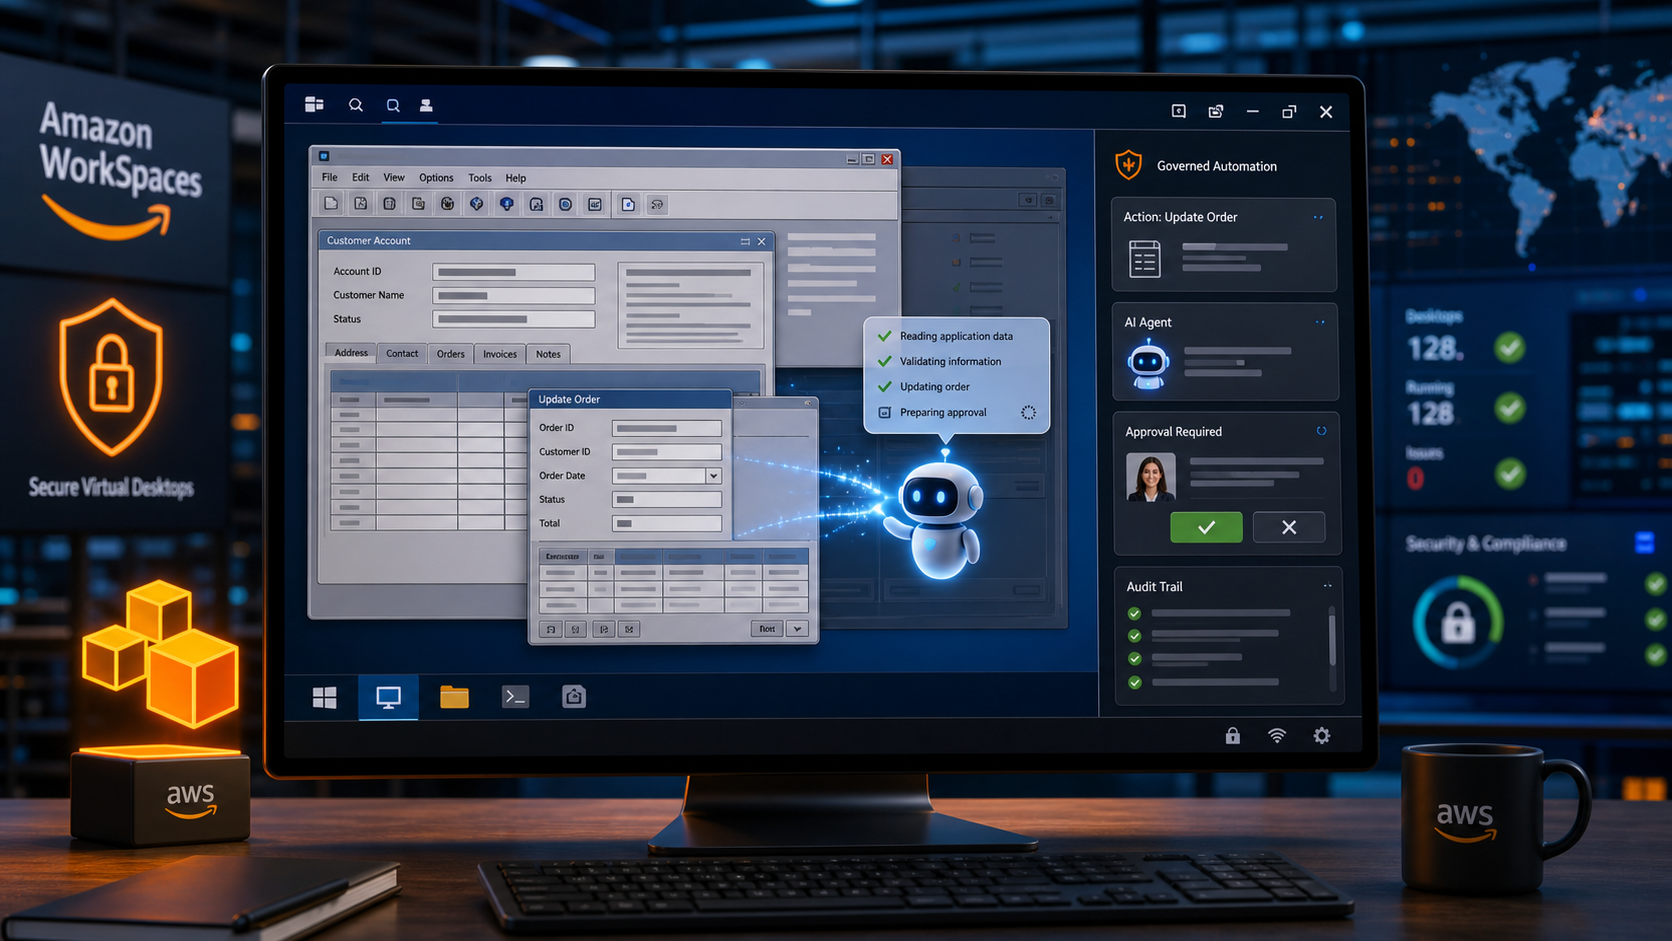This screenshot has height=941, width=1672.
Task: Approve the request with the green check button
Action: pyautogui.click(x=1206, y=527)
